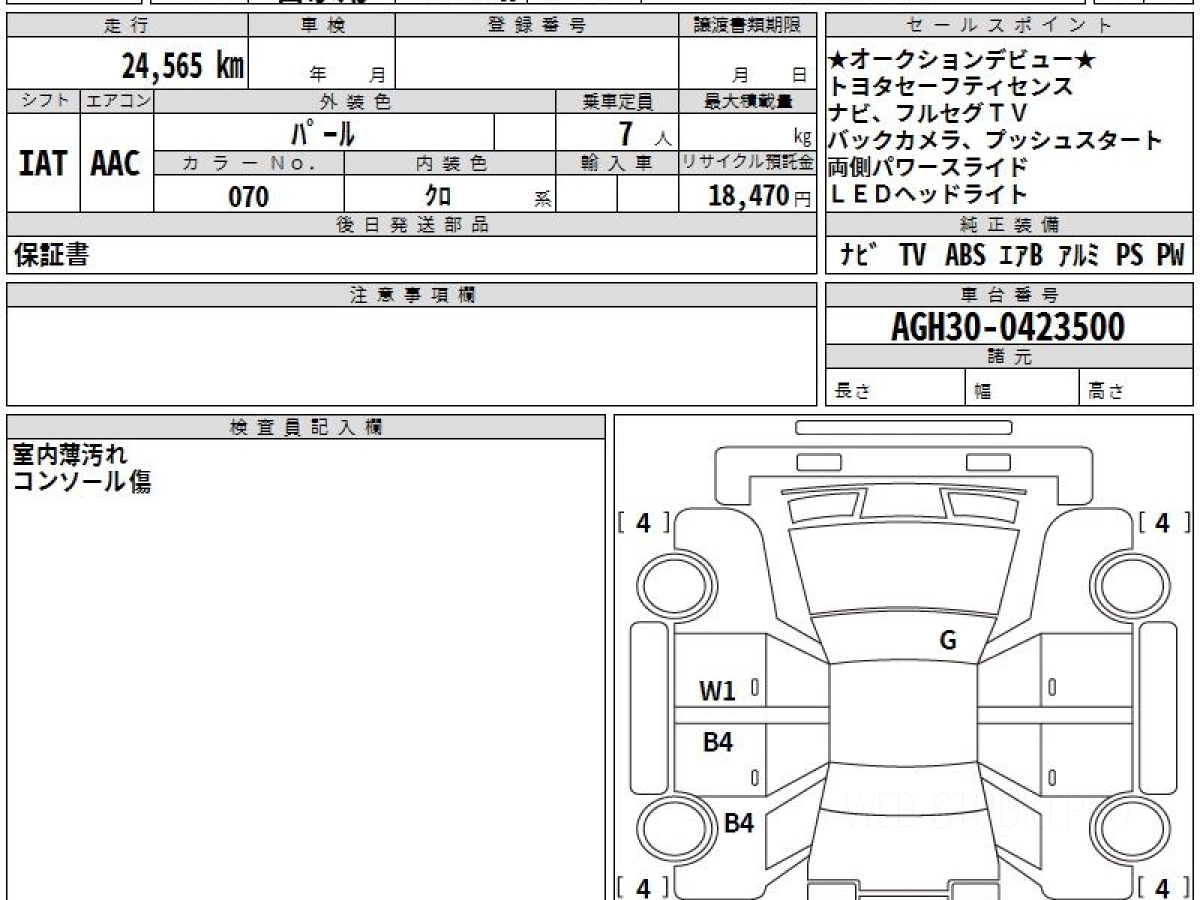Select the recycle deposit 18,470円

[x=760, y=196]
